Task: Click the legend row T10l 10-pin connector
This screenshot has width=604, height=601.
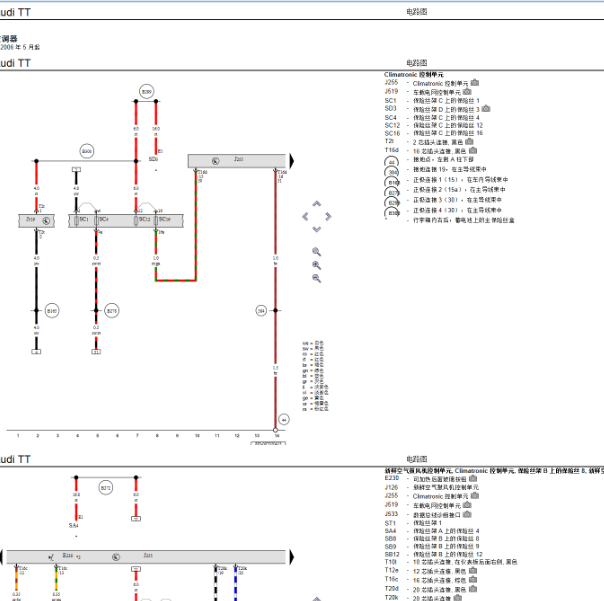Action: (x=451, y=562)
